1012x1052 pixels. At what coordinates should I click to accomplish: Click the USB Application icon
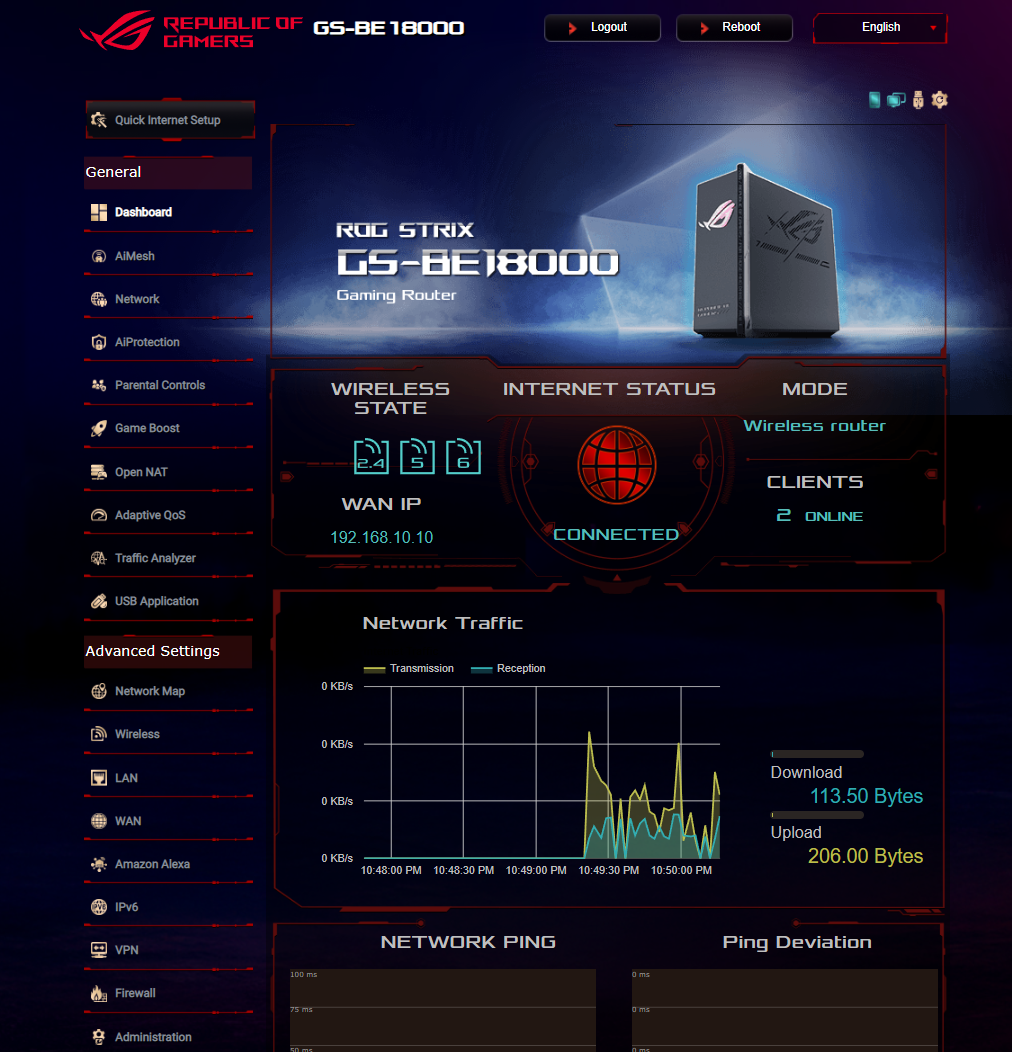(x=99, y=601)
